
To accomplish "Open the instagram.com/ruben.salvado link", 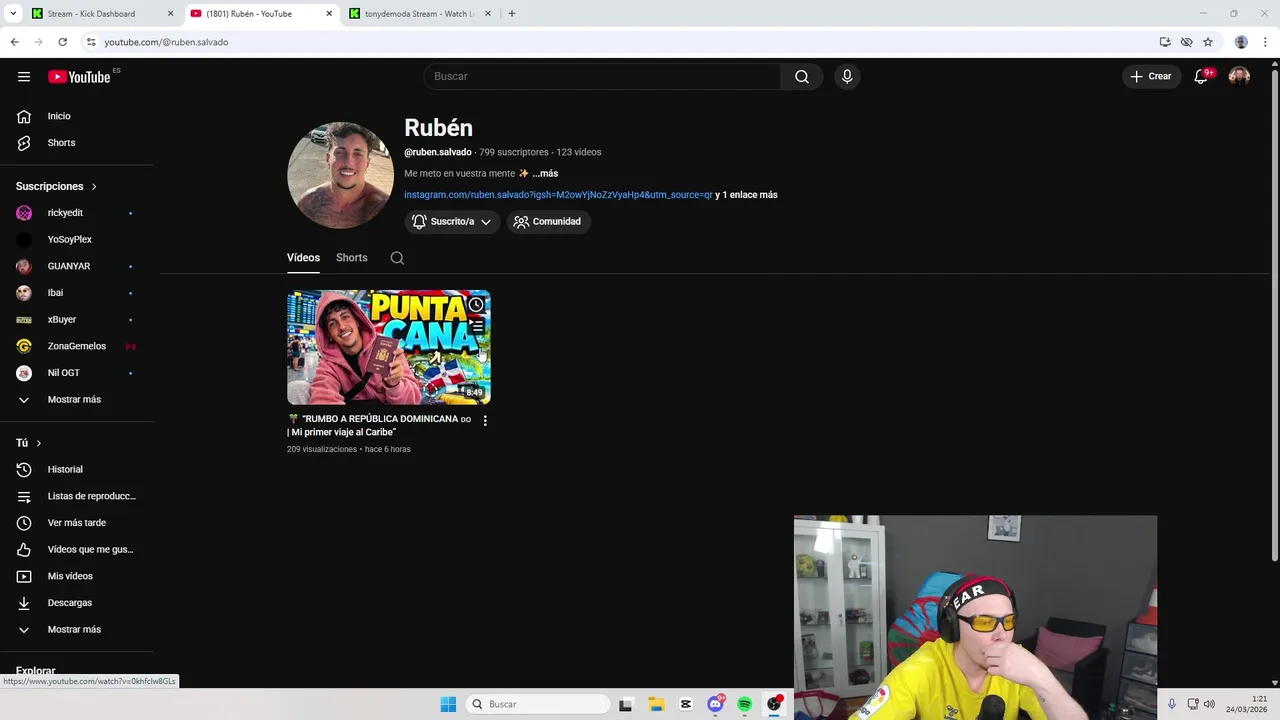I will coord(558,195).
